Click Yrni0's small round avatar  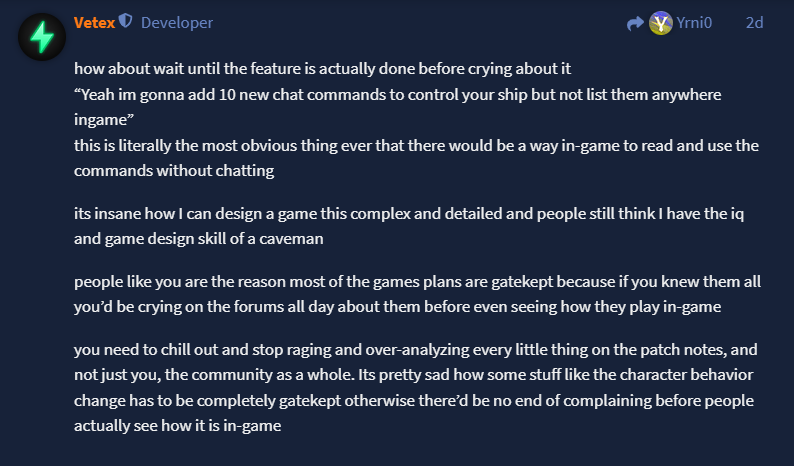661,22
